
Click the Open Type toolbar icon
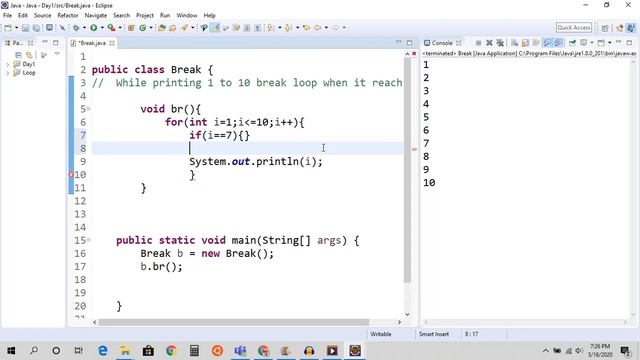point(162,28)
